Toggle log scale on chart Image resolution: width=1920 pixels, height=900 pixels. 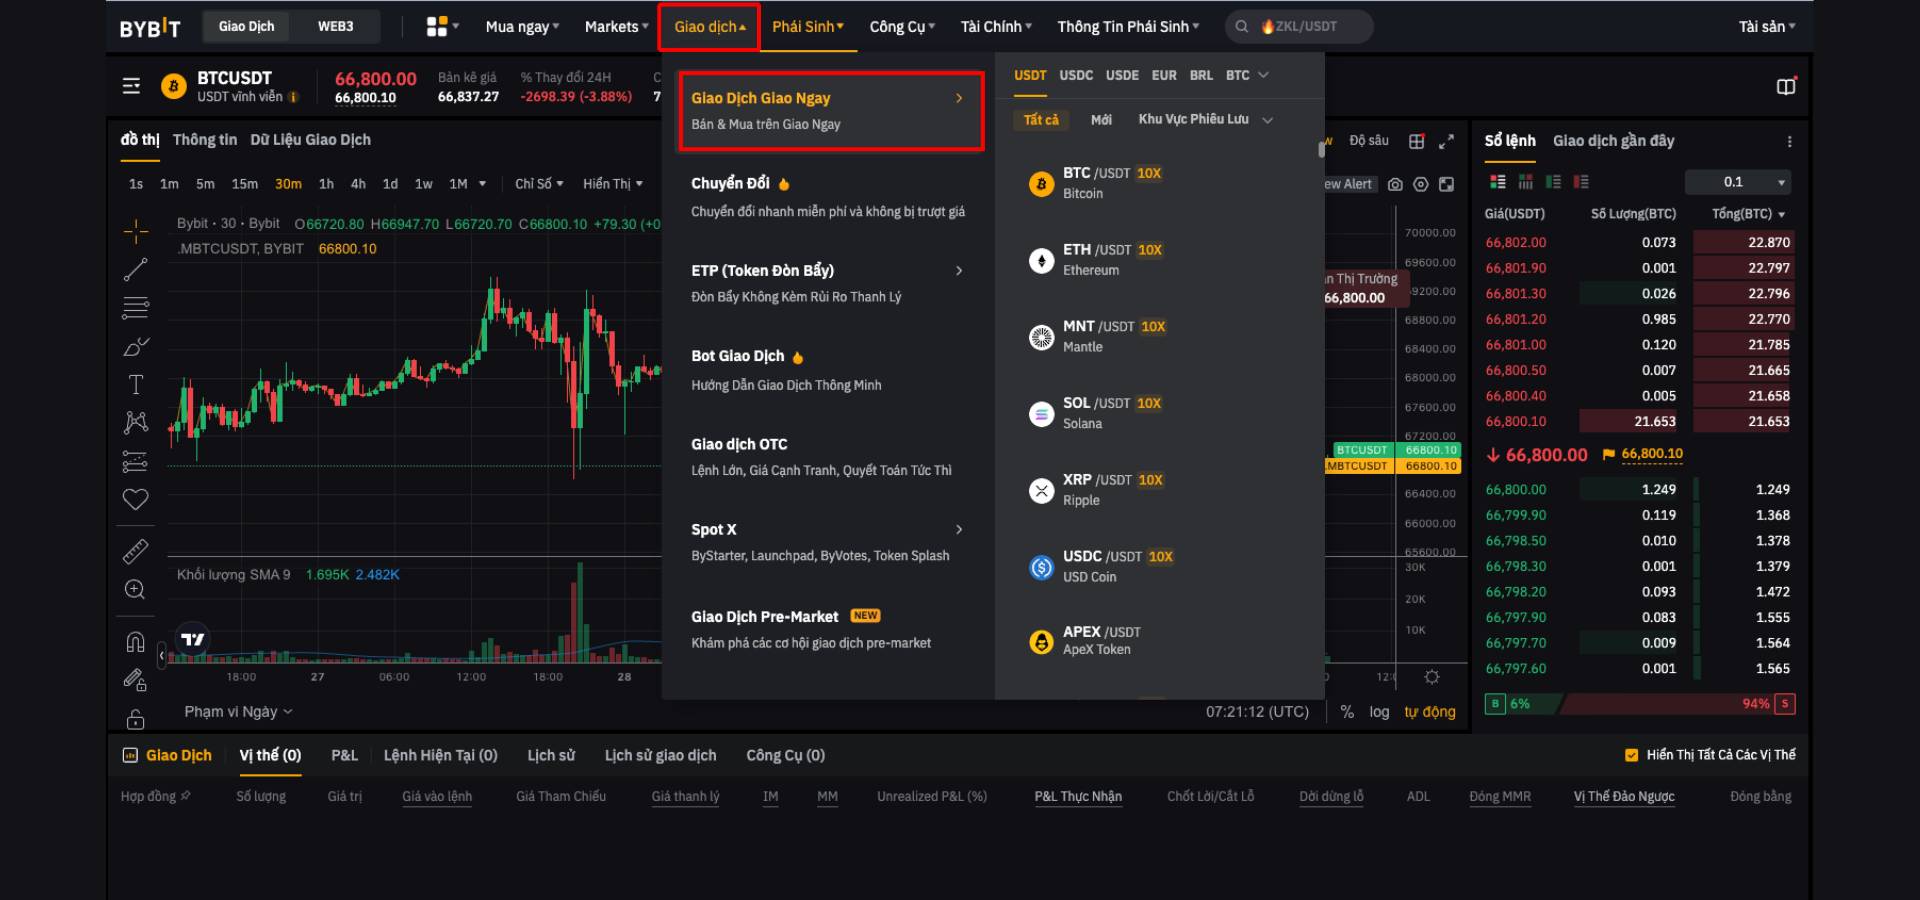pyautogui.click(x=1379, y=712)
